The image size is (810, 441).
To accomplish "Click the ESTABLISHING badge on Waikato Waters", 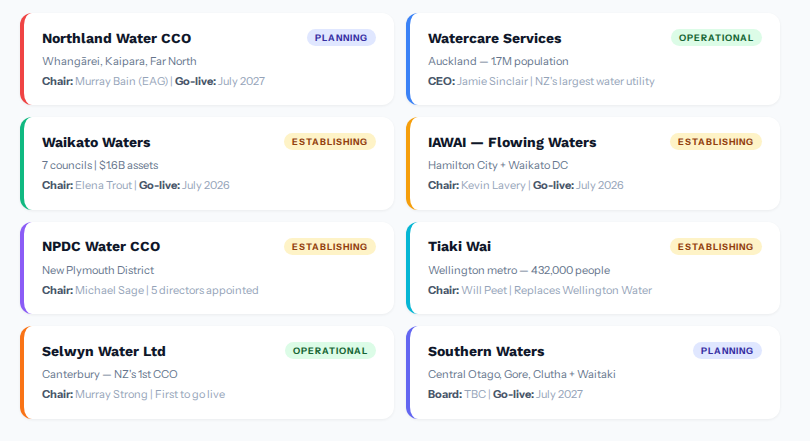I will (330, 142).
